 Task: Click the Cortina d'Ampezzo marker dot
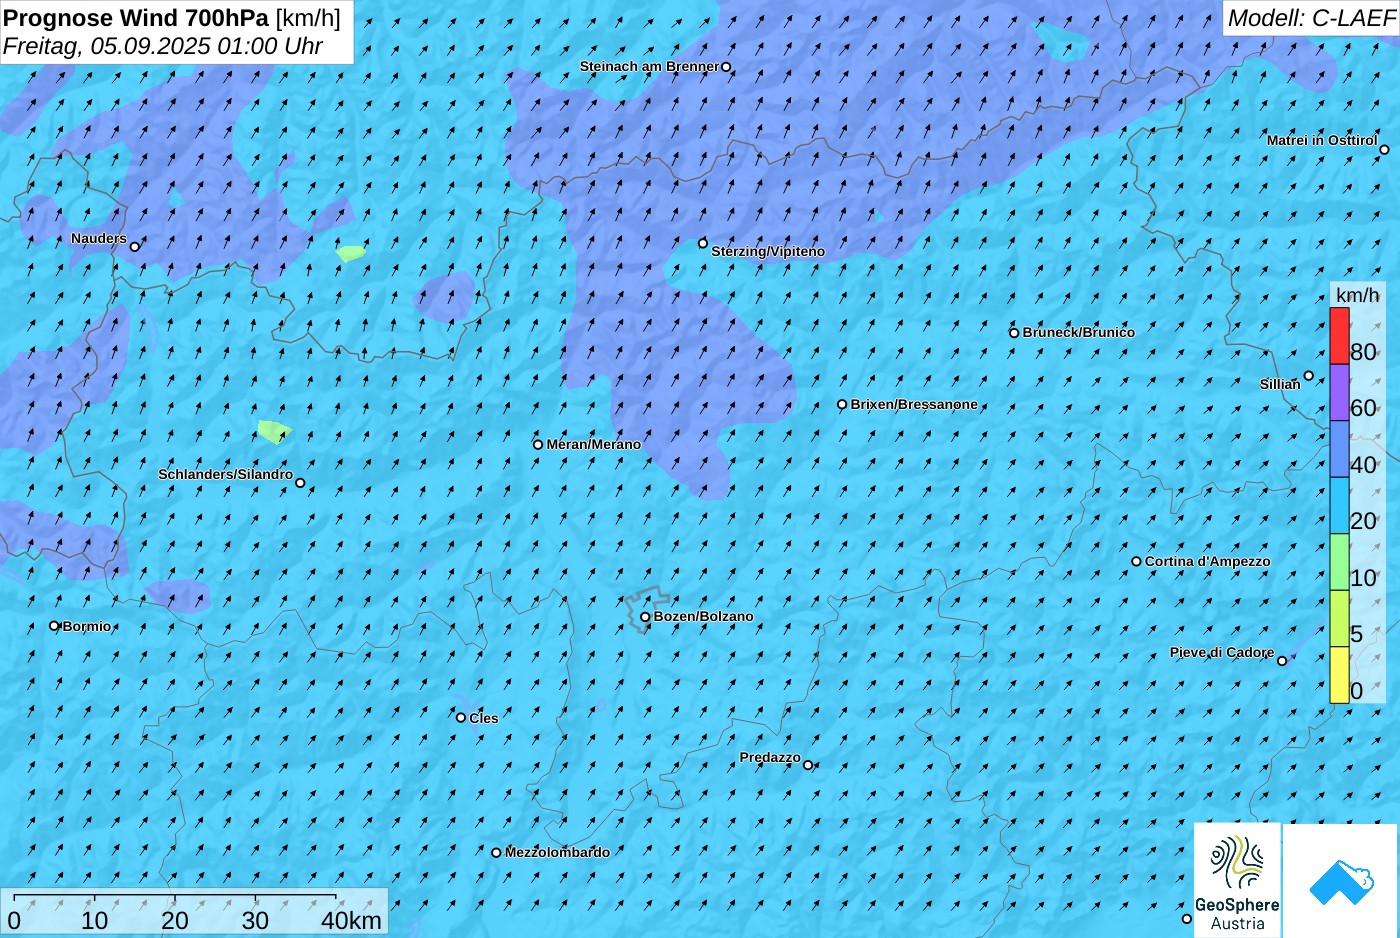tap(1136, 561)
